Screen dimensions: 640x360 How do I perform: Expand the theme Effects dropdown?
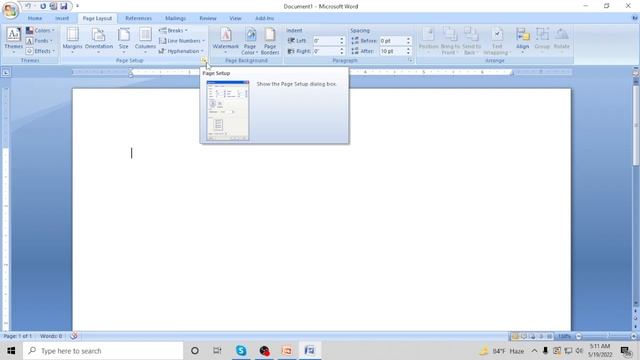pos(40,51)
